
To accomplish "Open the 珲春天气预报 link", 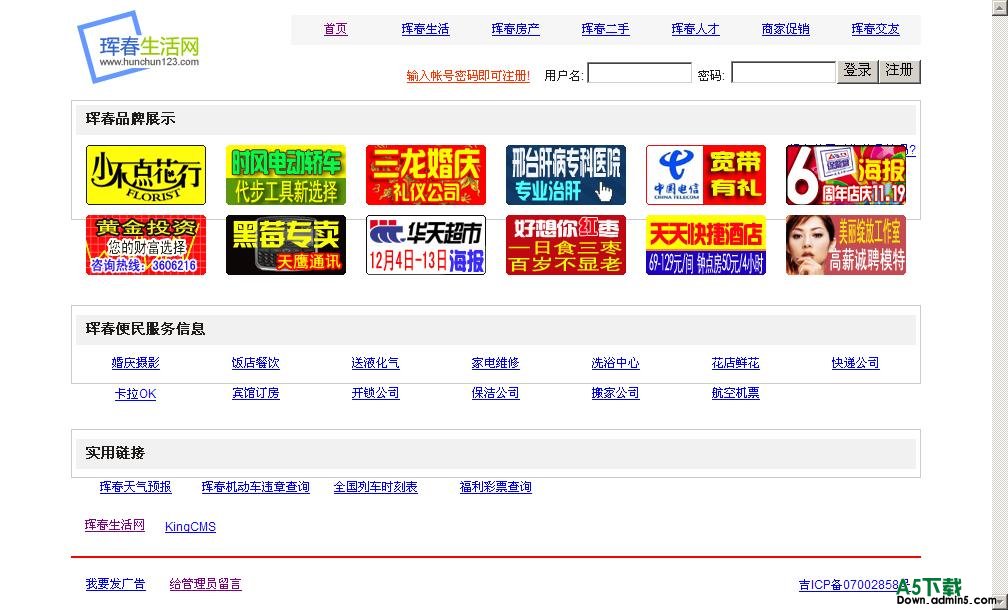I will tap(136, 487).
